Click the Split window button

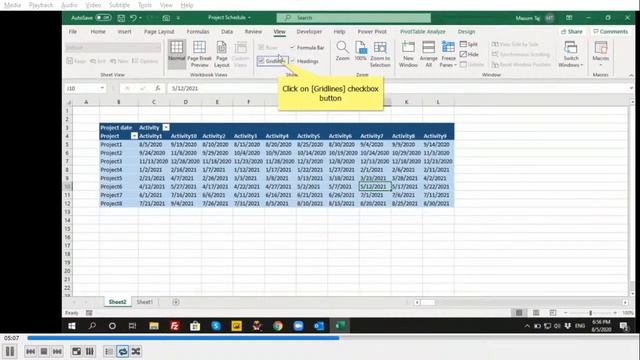[x=469, y=44]
